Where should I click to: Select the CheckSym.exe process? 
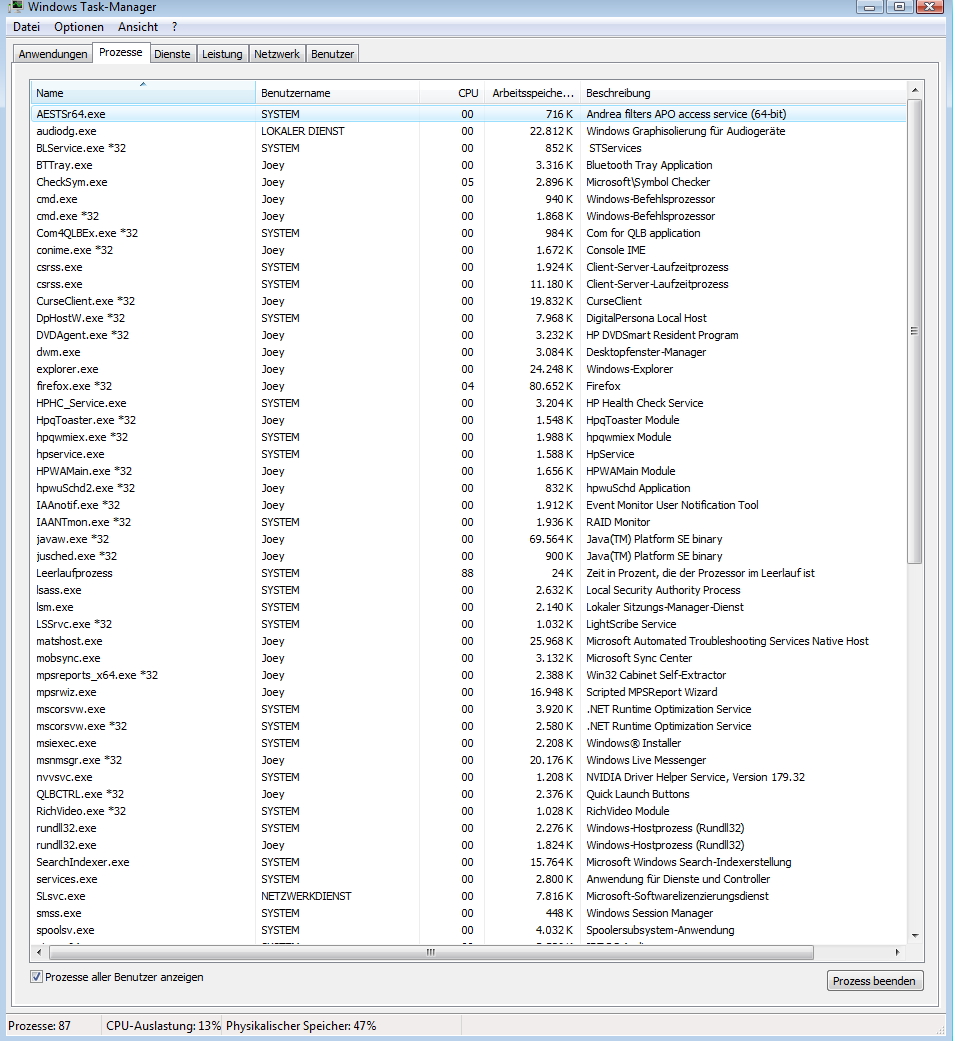click(x=469, y=182)
